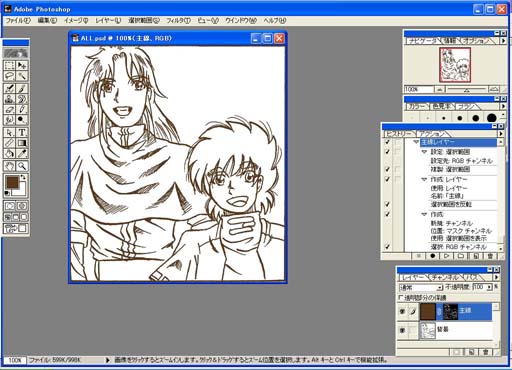512x370 pixels.
Task: Toggle visibility of 背景 layer
Action: (x=402, y=330)
